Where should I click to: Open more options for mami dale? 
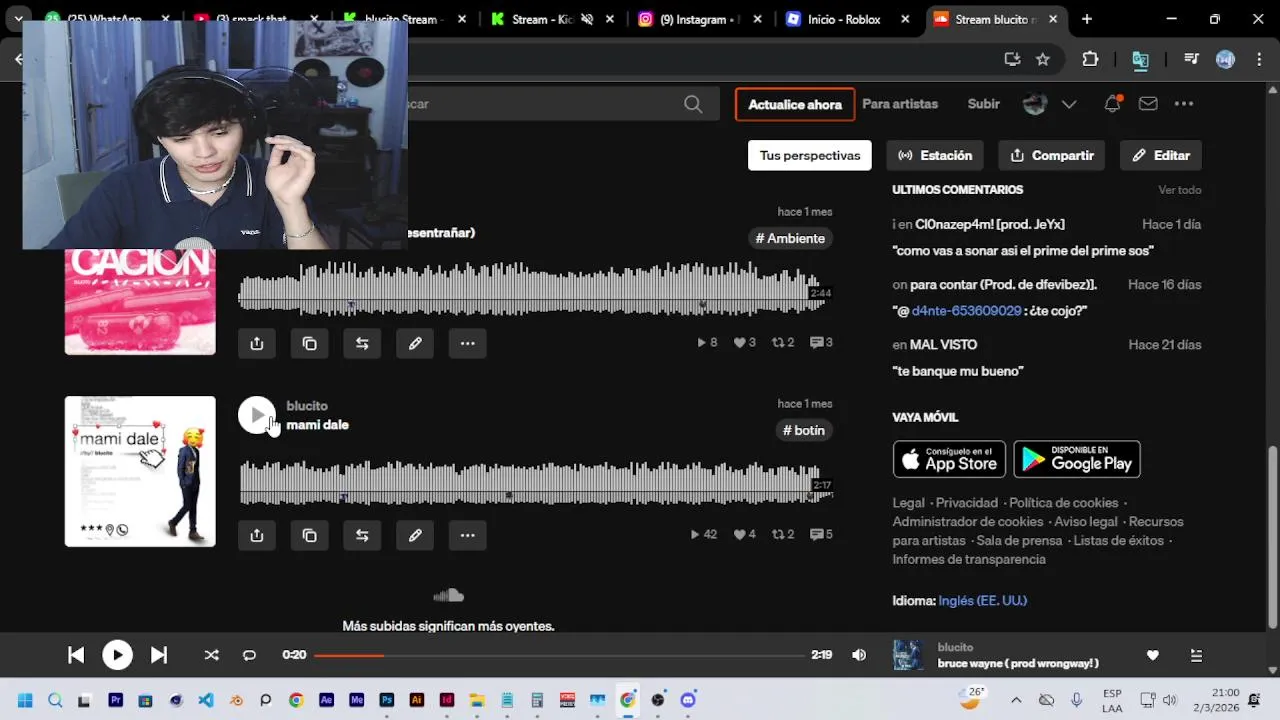click(467, 535)
